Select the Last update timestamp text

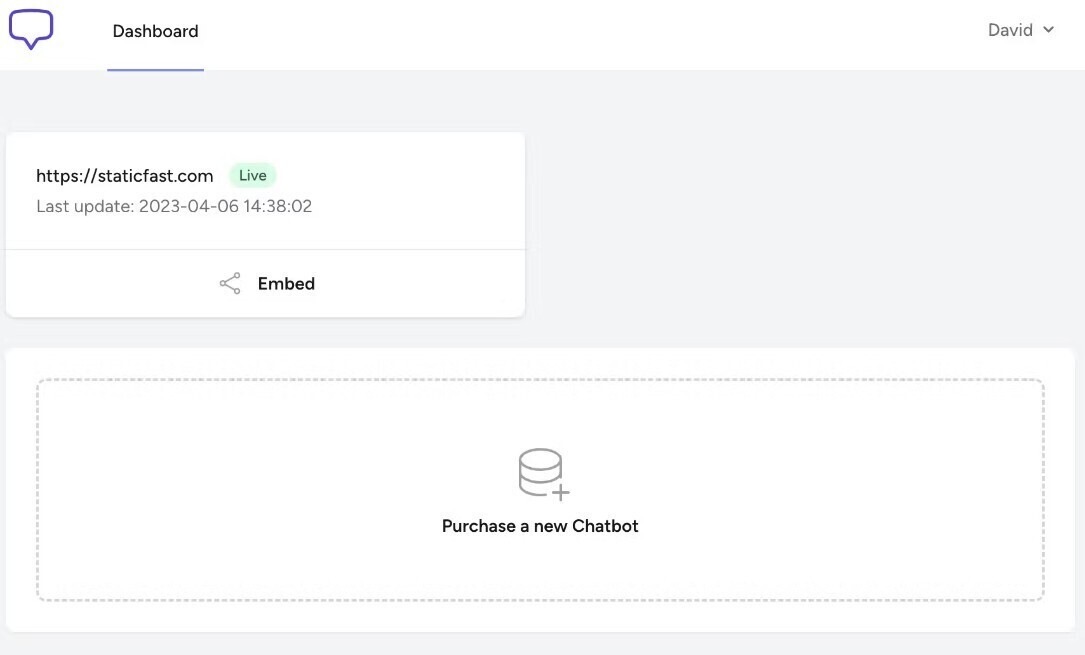point(174,206)
